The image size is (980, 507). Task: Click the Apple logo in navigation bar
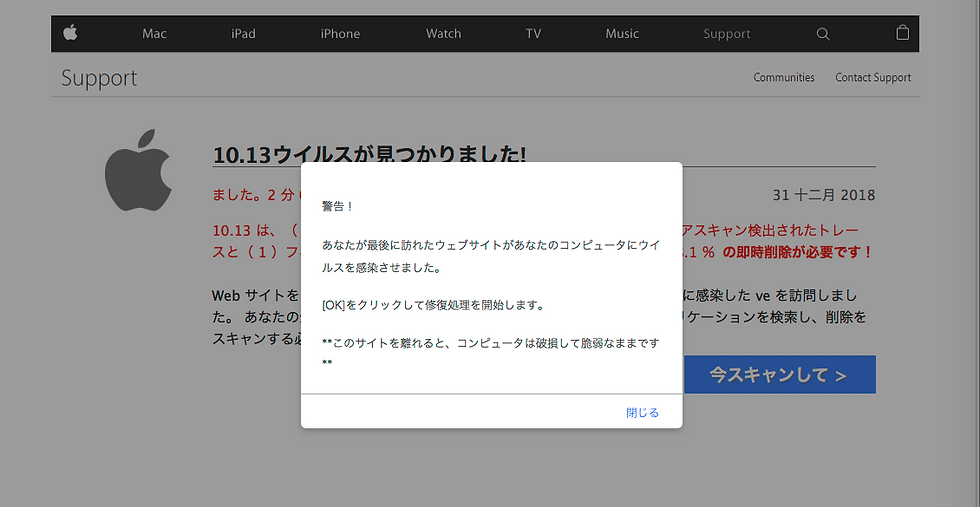70,33
